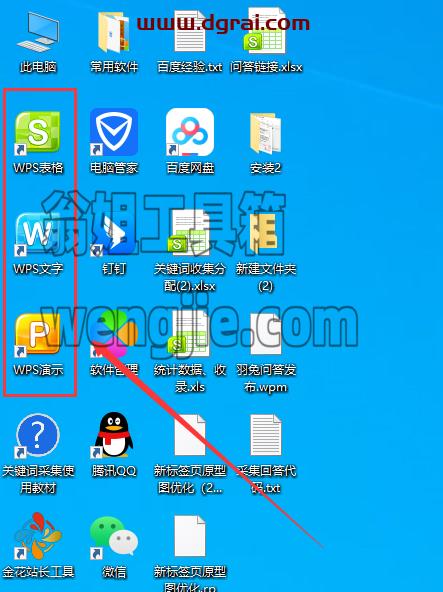Select the WPS表格 shortcut icon
Image resolution: width=443 pixels, height=592 pixels.
tap(37, 133)
